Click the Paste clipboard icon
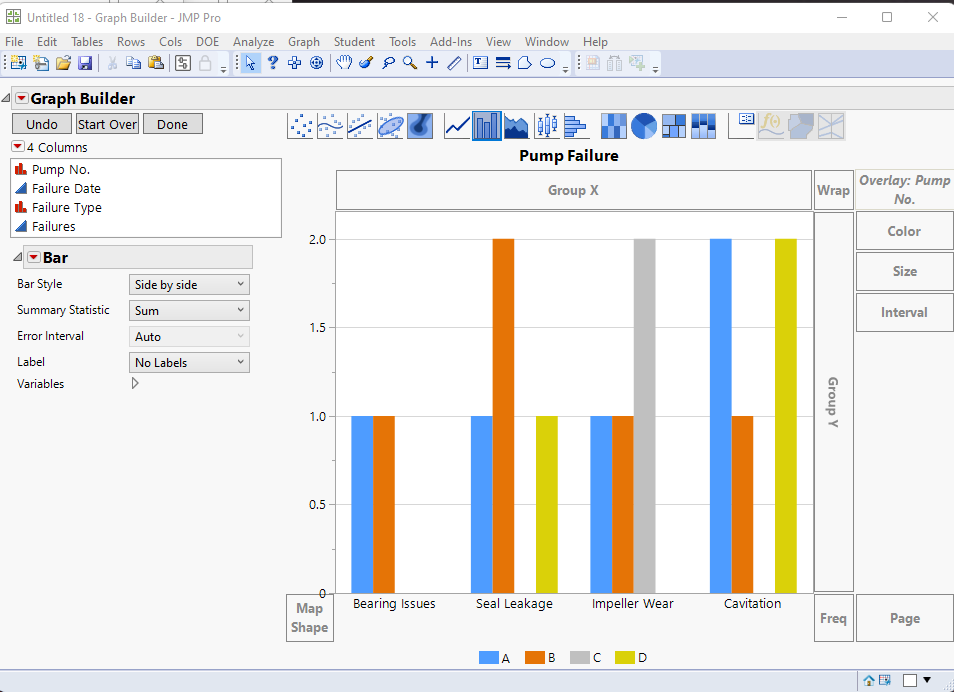954x692 pixels. pos(156,63)
